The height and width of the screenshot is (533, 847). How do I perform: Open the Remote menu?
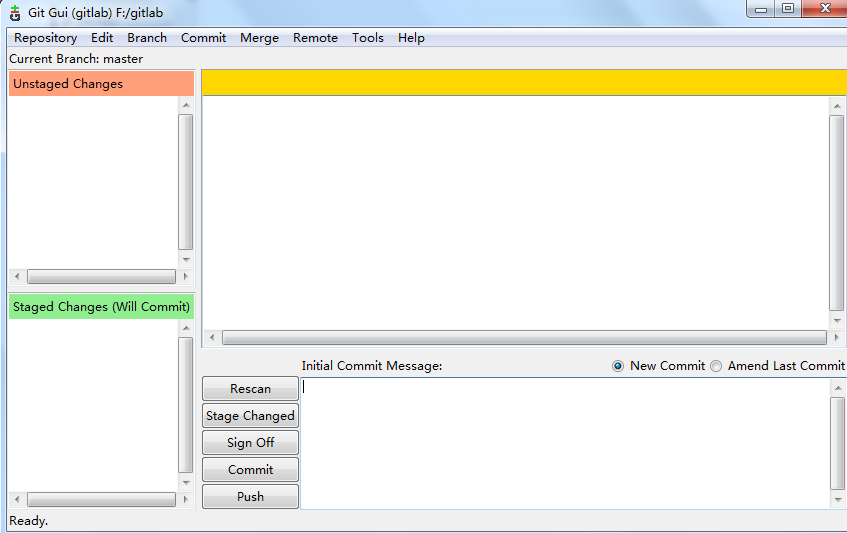click(x=315, y=38)
